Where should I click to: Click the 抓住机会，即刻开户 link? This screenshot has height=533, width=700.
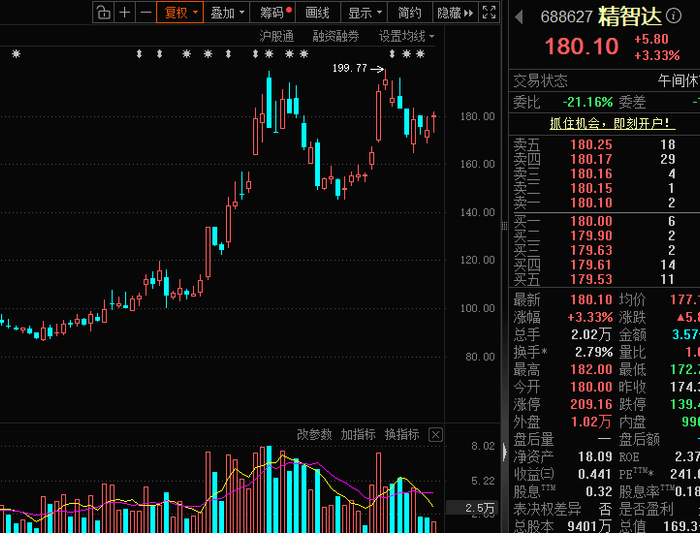[612, 123]
